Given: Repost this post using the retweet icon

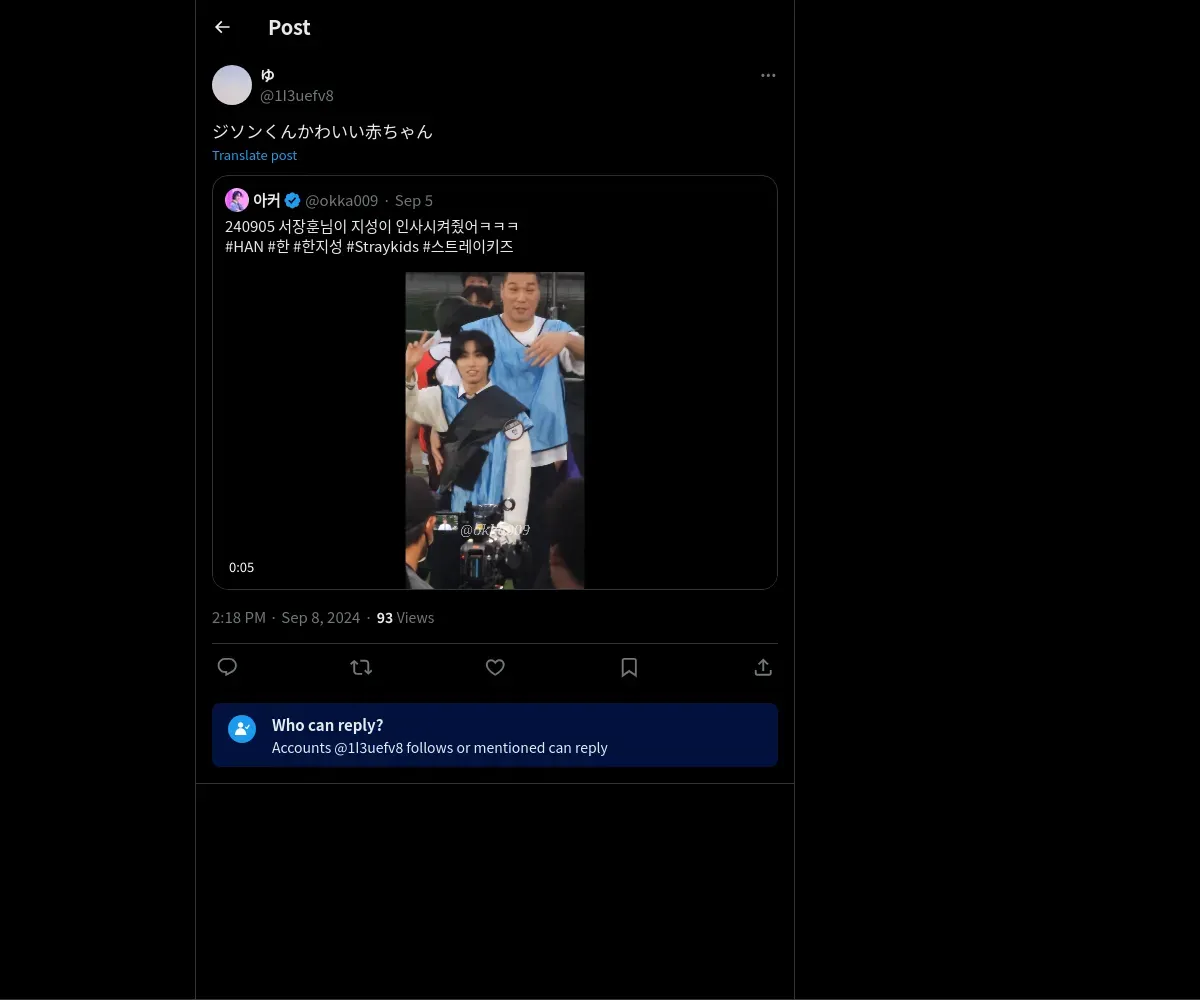Looking at the screenshot, I should pyautogui.click(x=361, y=667).
